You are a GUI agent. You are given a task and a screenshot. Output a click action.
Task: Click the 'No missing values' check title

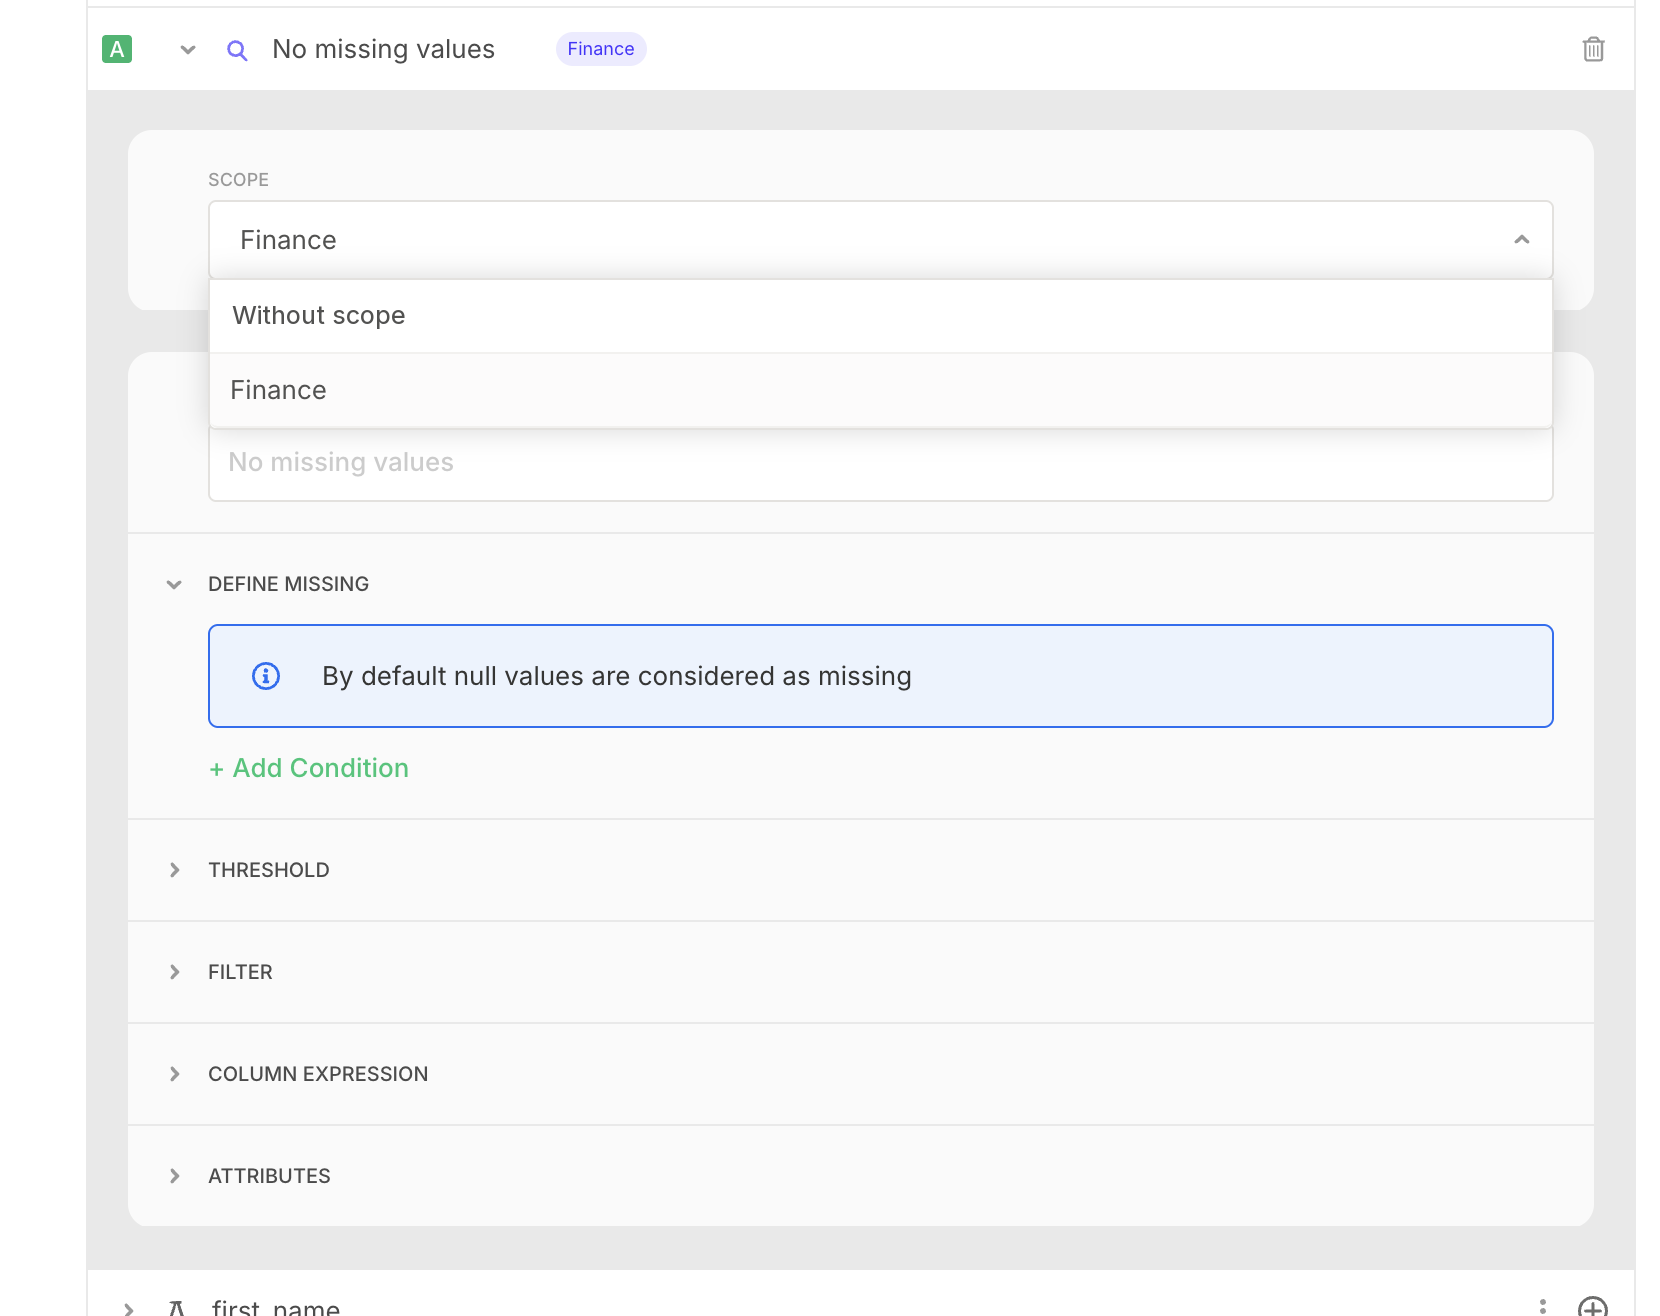tap(384, 49)
